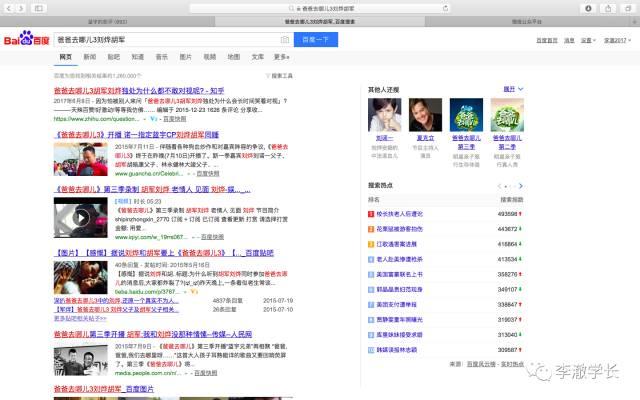Viewport: 640px width, 400px height.
Task: Open the 更多贴吧相关帖子 link
Action: coord(80,318)
